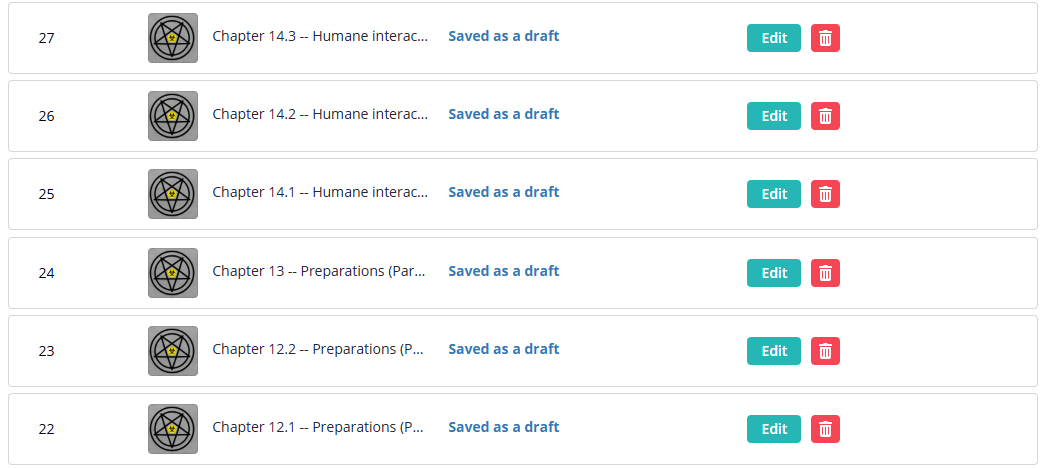Open Chapter 14.2 -- Humane interac... title
Screen dimensions: 1050x468
tap(320, 114)
